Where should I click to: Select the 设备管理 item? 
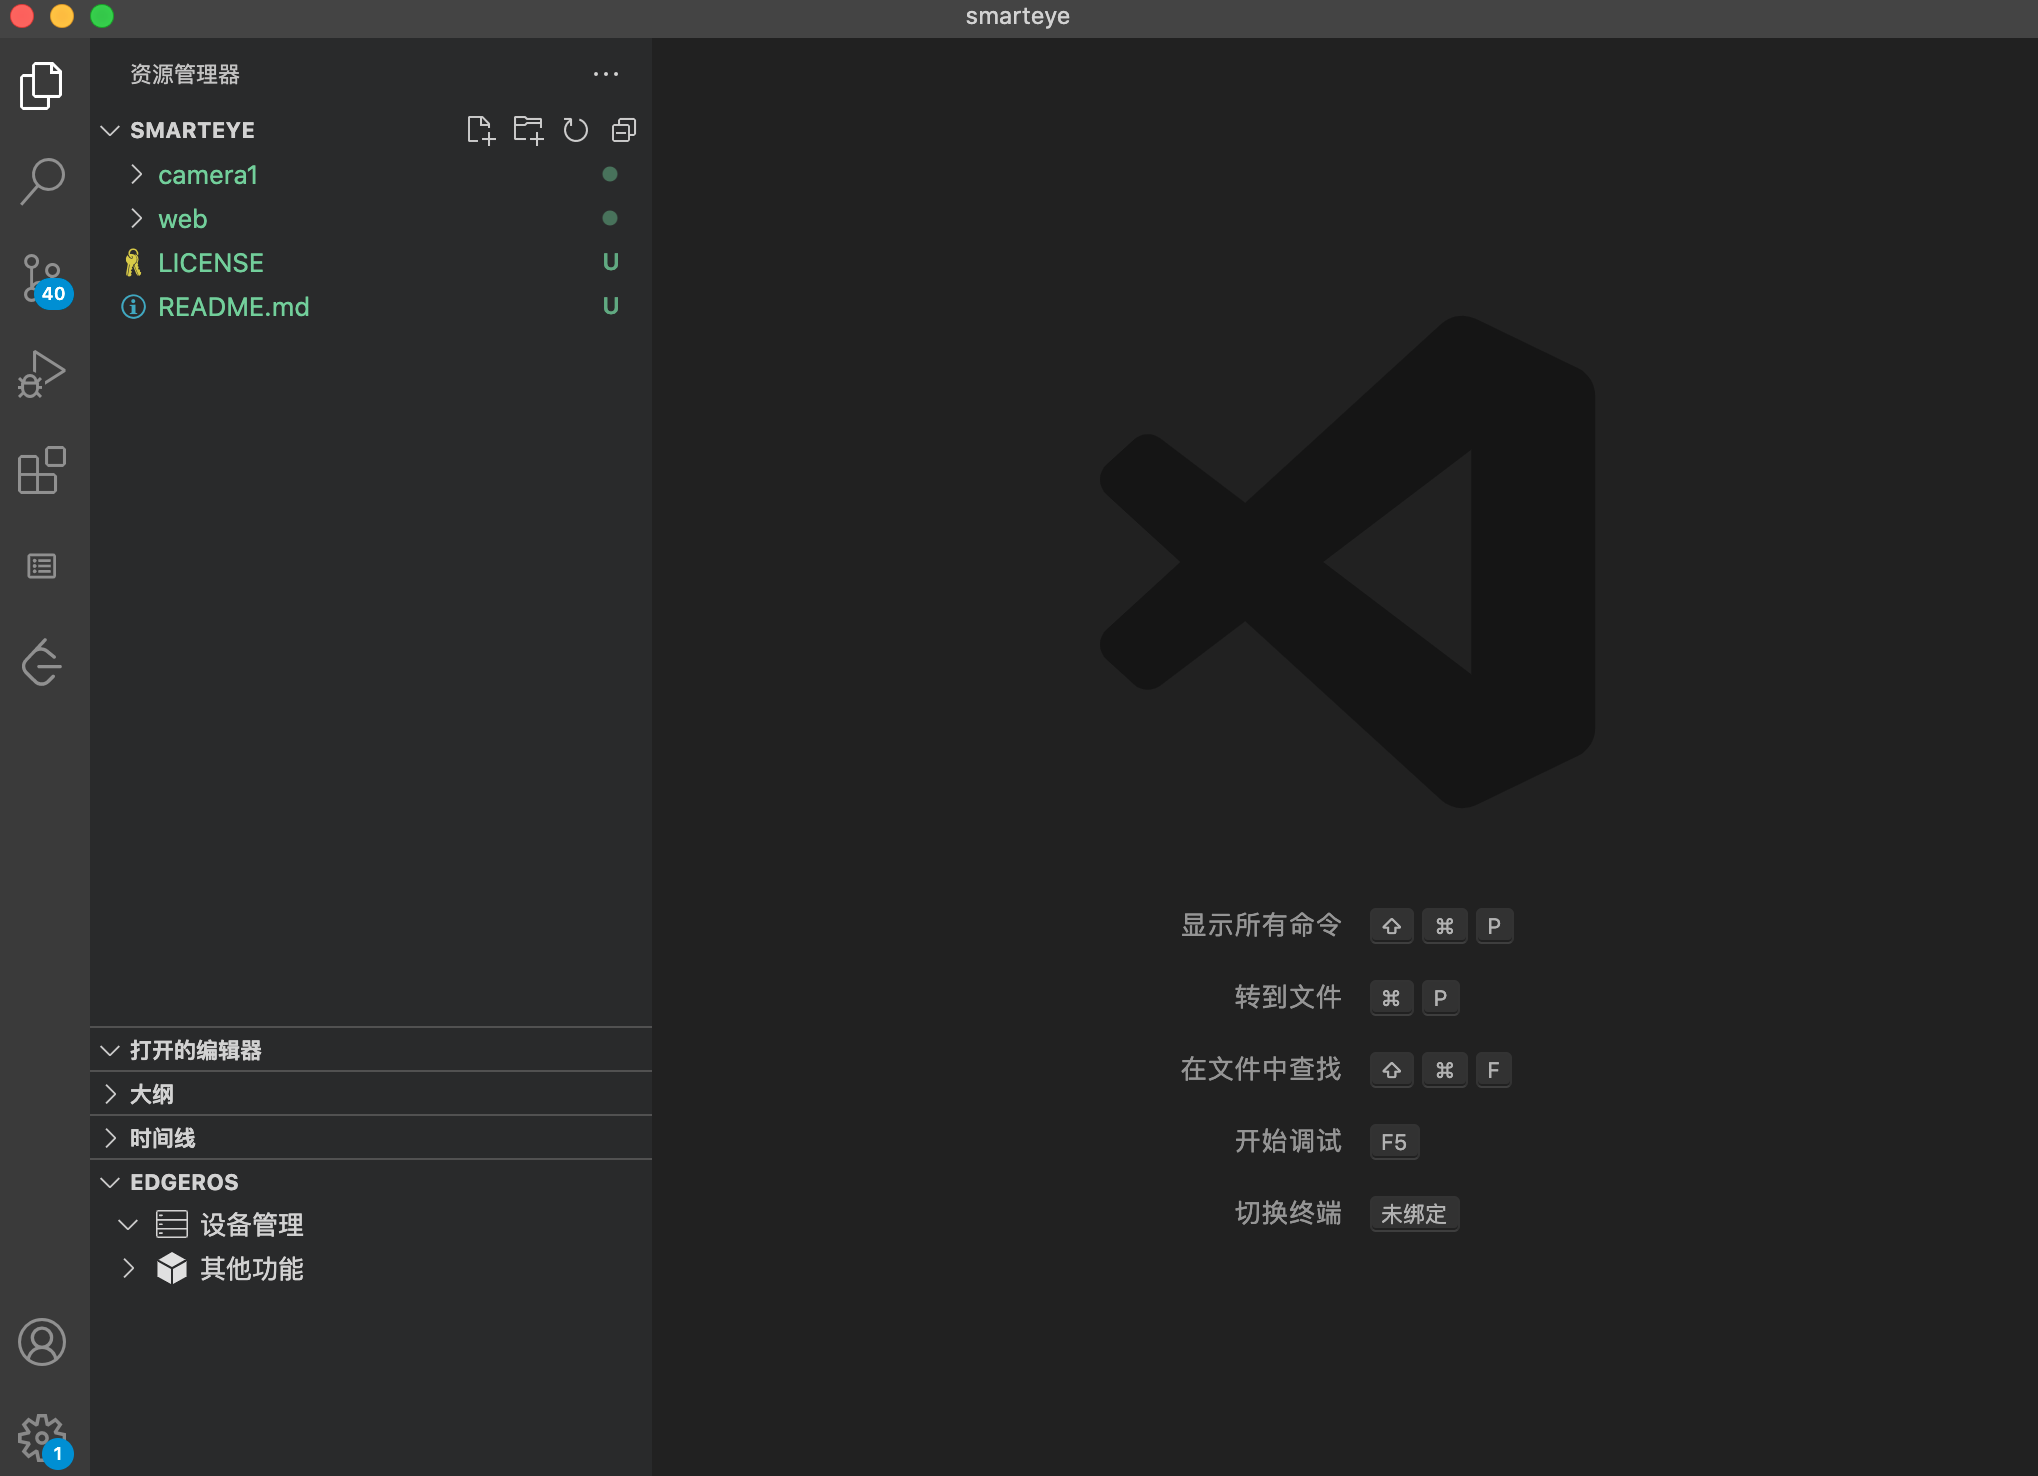coord(252,1225)
